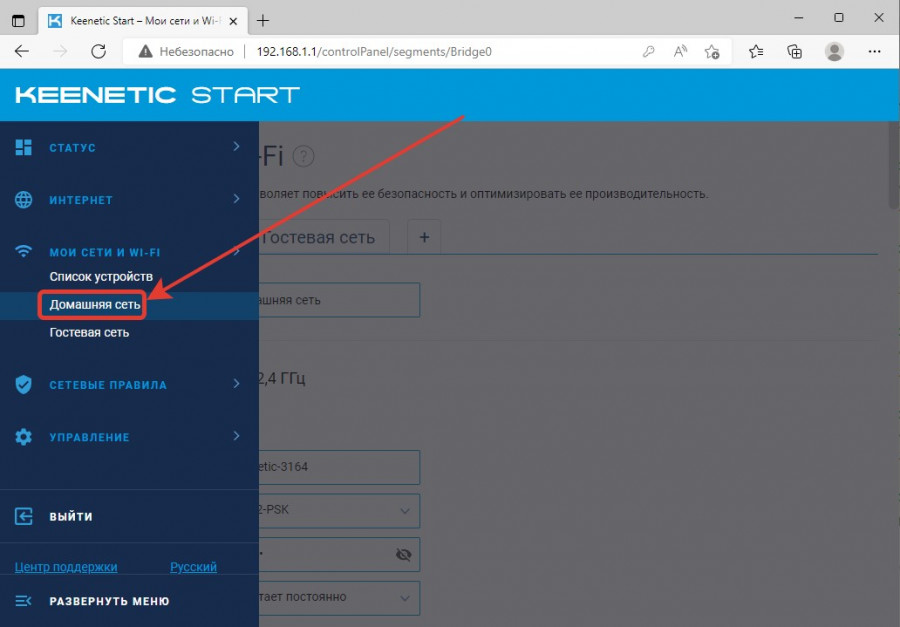Viewport: 900px width, 627px height.
Task: Click the Центр поддержки link
Action: point(66,567)
